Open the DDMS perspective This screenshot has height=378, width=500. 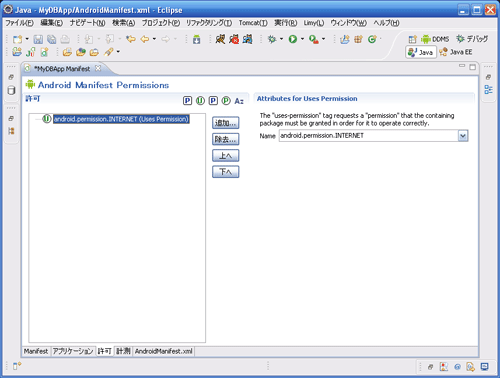[435, 39]
